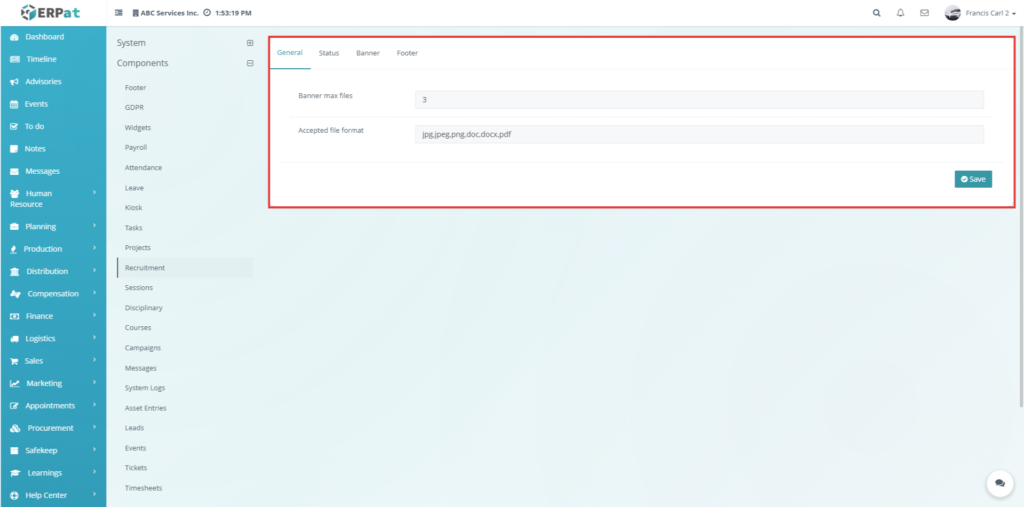Open Dashboard from the sidebar

(x=44, y=37)
